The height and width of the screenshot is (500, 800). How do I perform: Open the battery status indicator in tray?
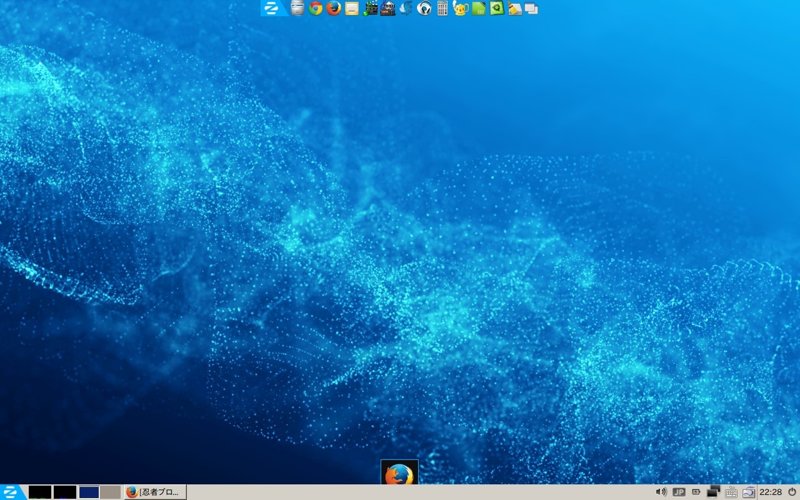696,492
